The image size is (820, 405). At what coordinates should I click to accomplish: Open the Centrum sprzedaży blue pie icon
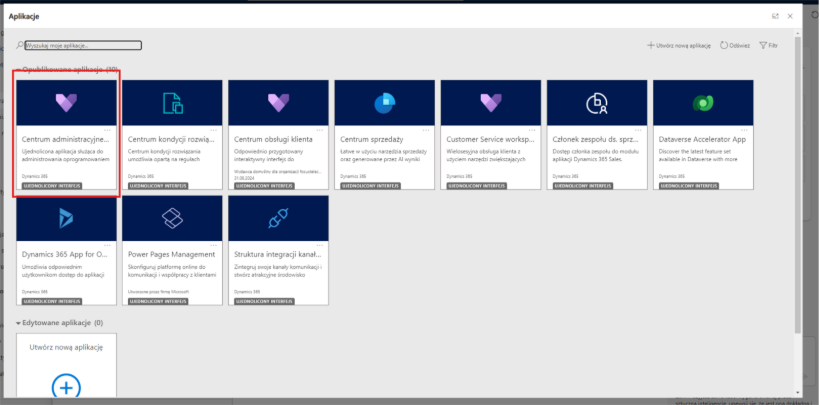385,103
